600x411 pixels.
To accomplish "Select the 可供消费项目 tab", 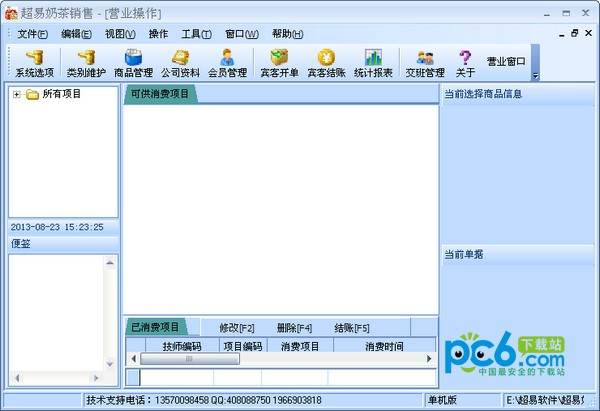I will (x=160, y=94).
